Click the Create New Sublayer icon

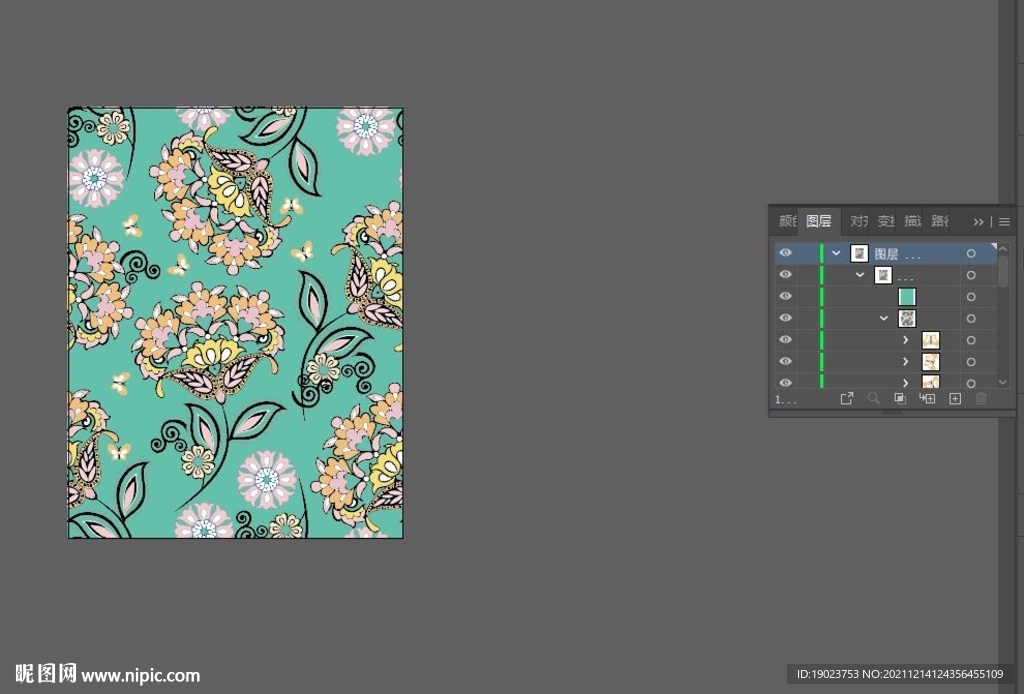pos(927,399)
